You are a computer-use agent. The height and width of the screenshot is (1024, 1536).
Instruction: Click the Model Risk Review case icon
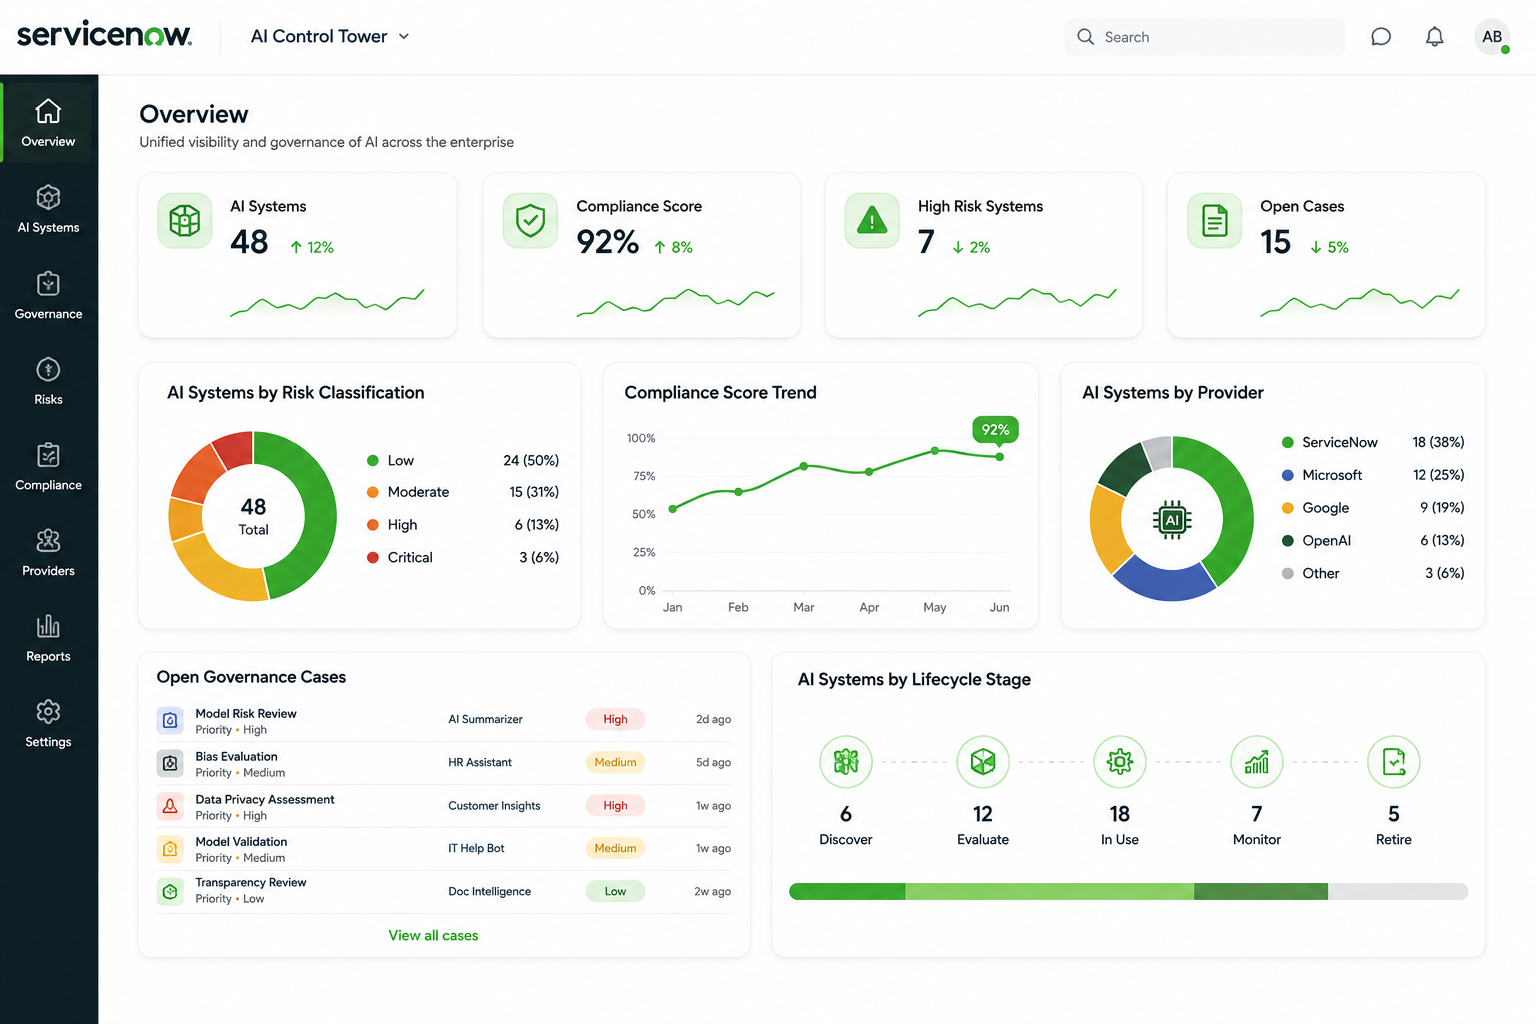170,720
